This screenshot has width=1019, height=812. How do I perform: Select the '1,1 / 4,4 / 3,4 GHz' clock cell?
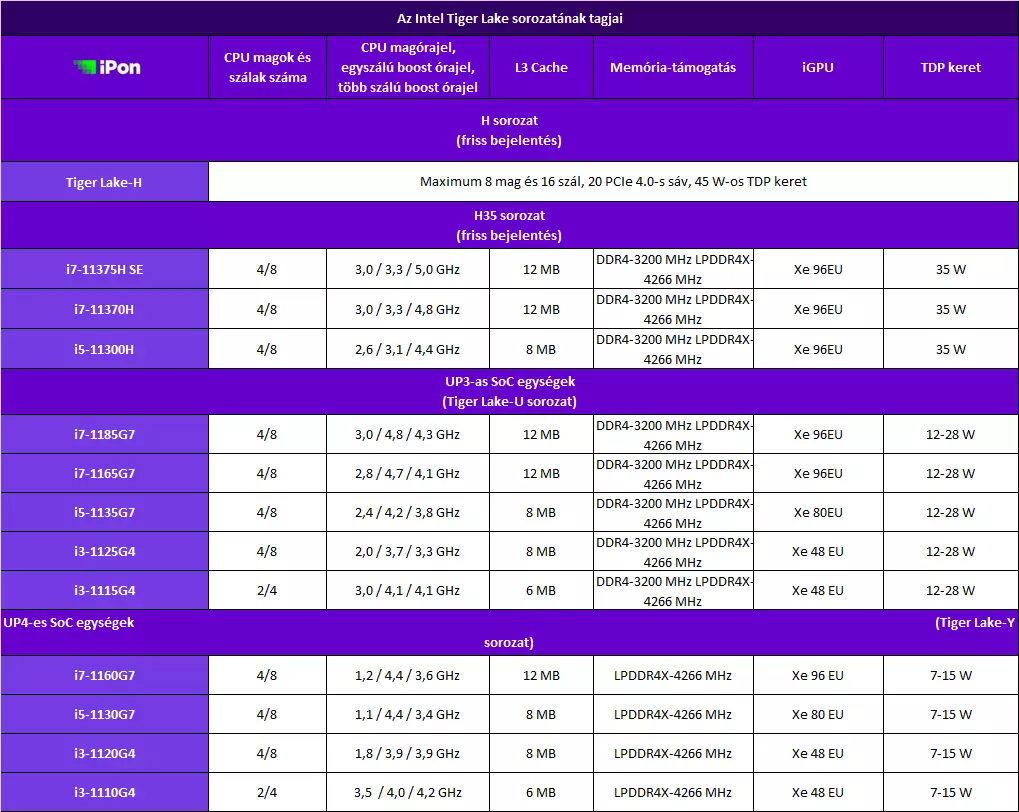point(407,714)
